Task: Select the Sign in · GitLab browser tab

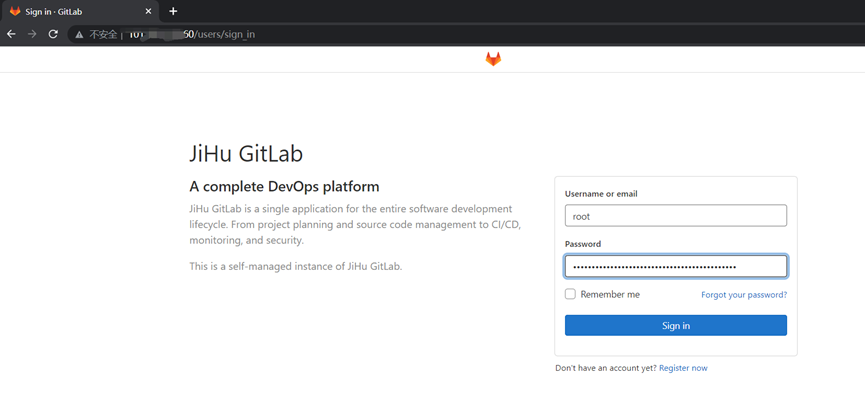Action: (x=80, y=11)
